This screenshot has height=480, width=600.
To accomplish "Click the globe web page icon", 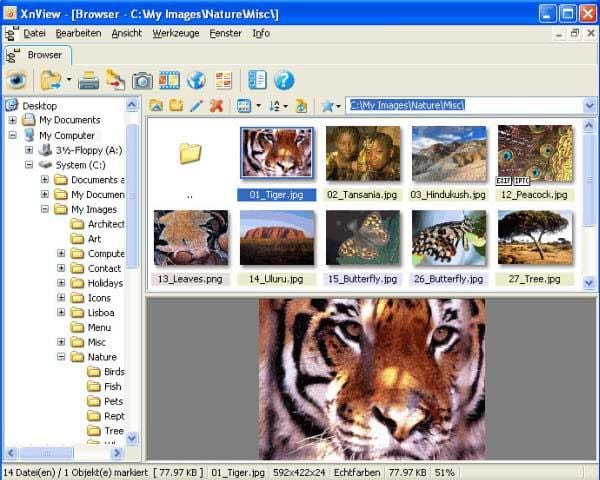I will [196, 80].
